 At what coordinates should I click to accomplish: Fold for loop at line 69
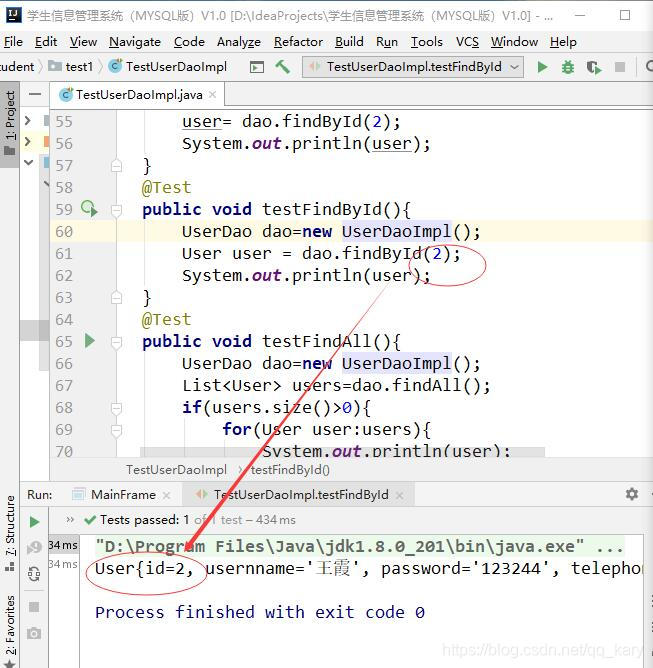coord(116,430)
